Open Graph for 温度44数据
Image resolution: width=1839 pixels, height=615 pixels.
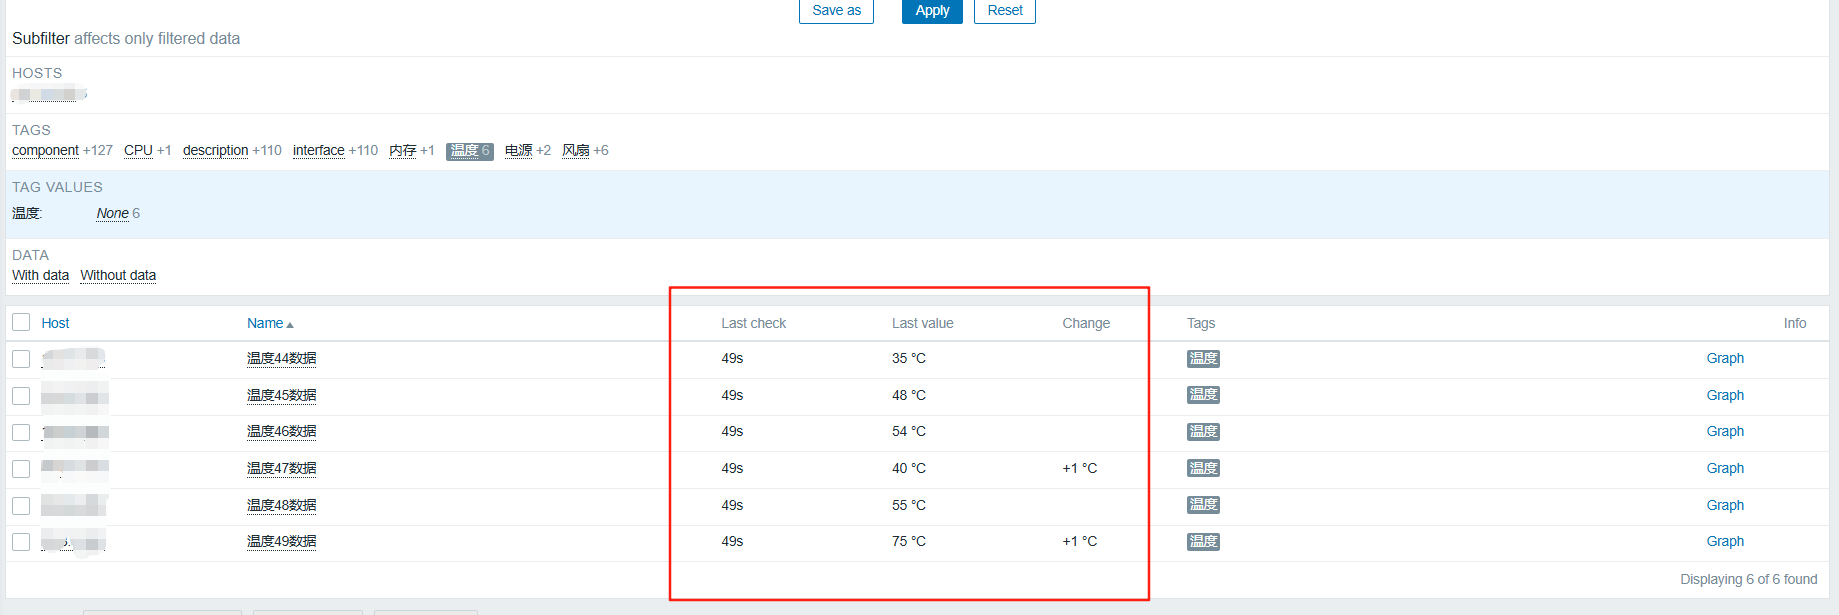1724,359
